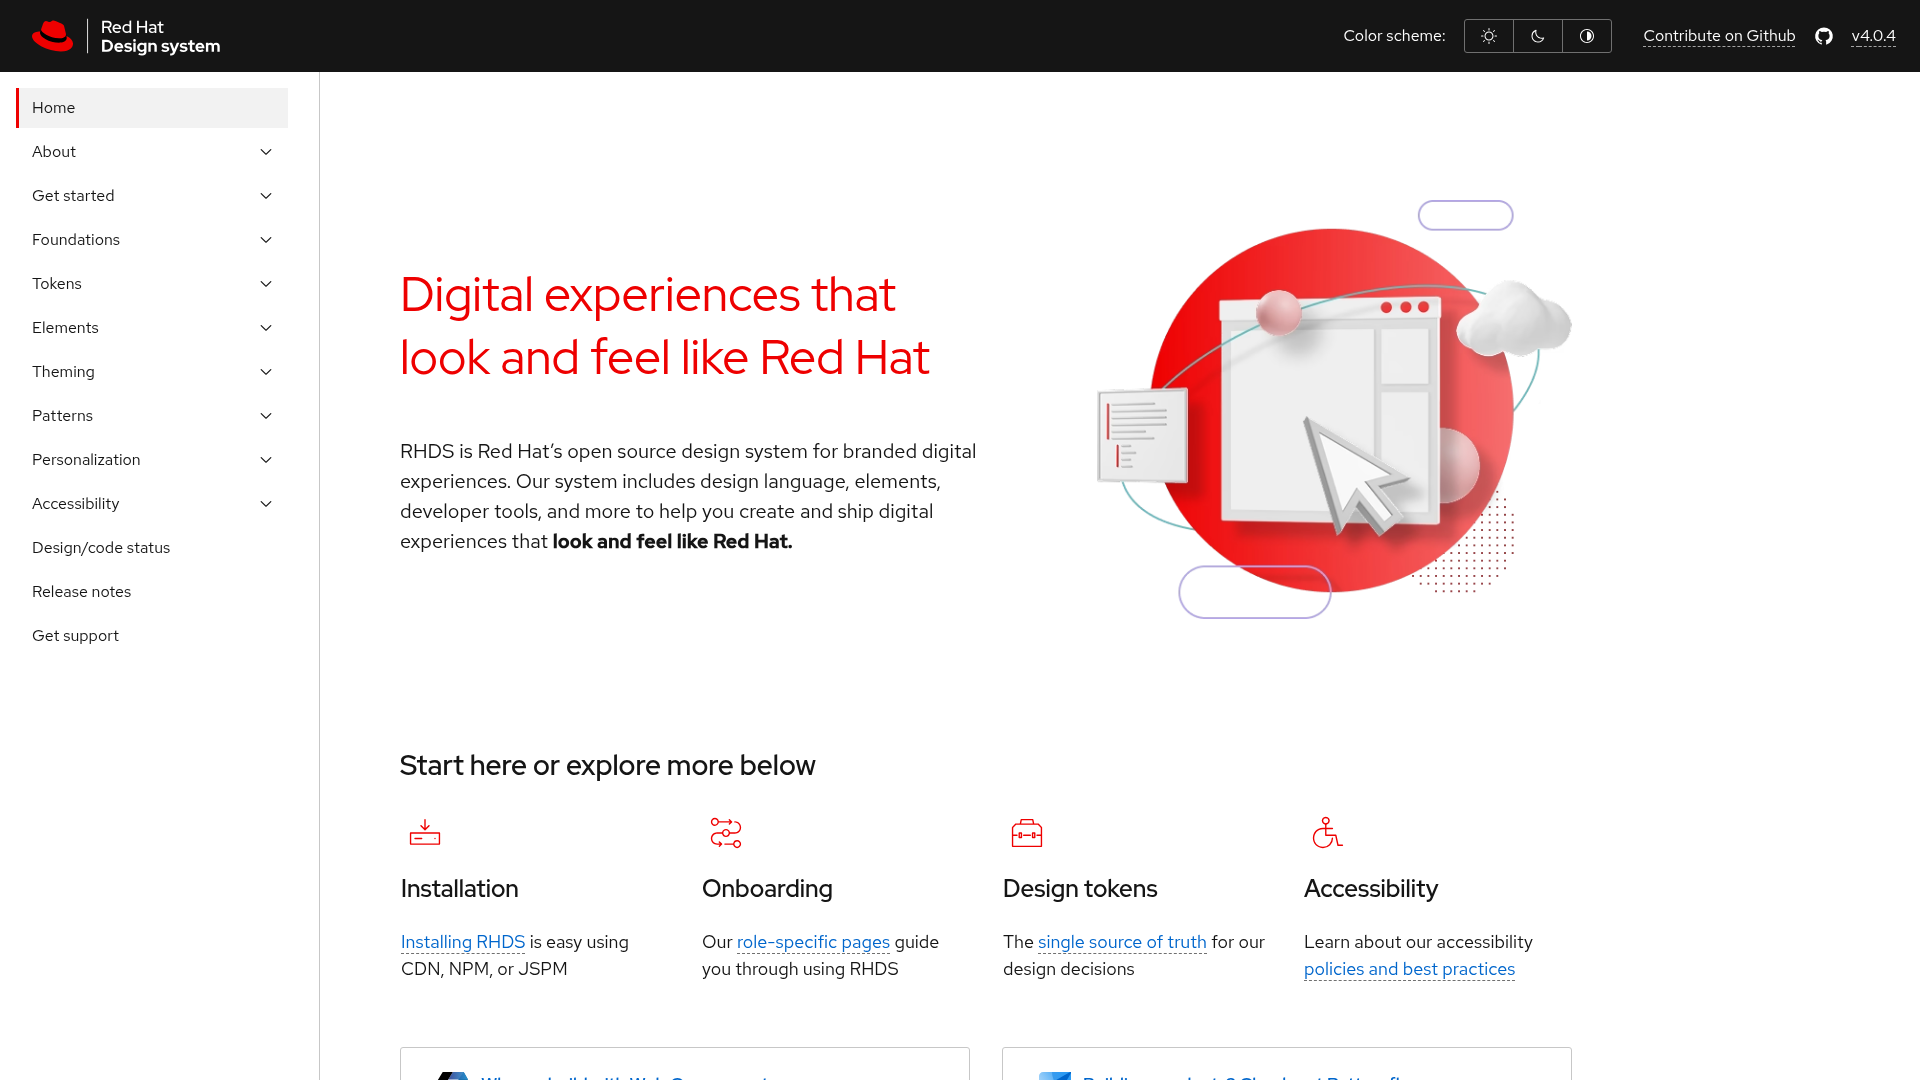
Task: Click the Accessibility card heading
Action: tap(1371, 888)
